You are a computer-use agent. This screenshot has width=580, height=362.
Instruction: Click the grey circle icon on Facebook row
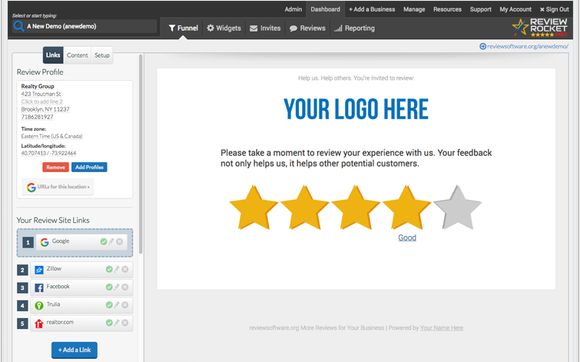[x=125, y=287]
